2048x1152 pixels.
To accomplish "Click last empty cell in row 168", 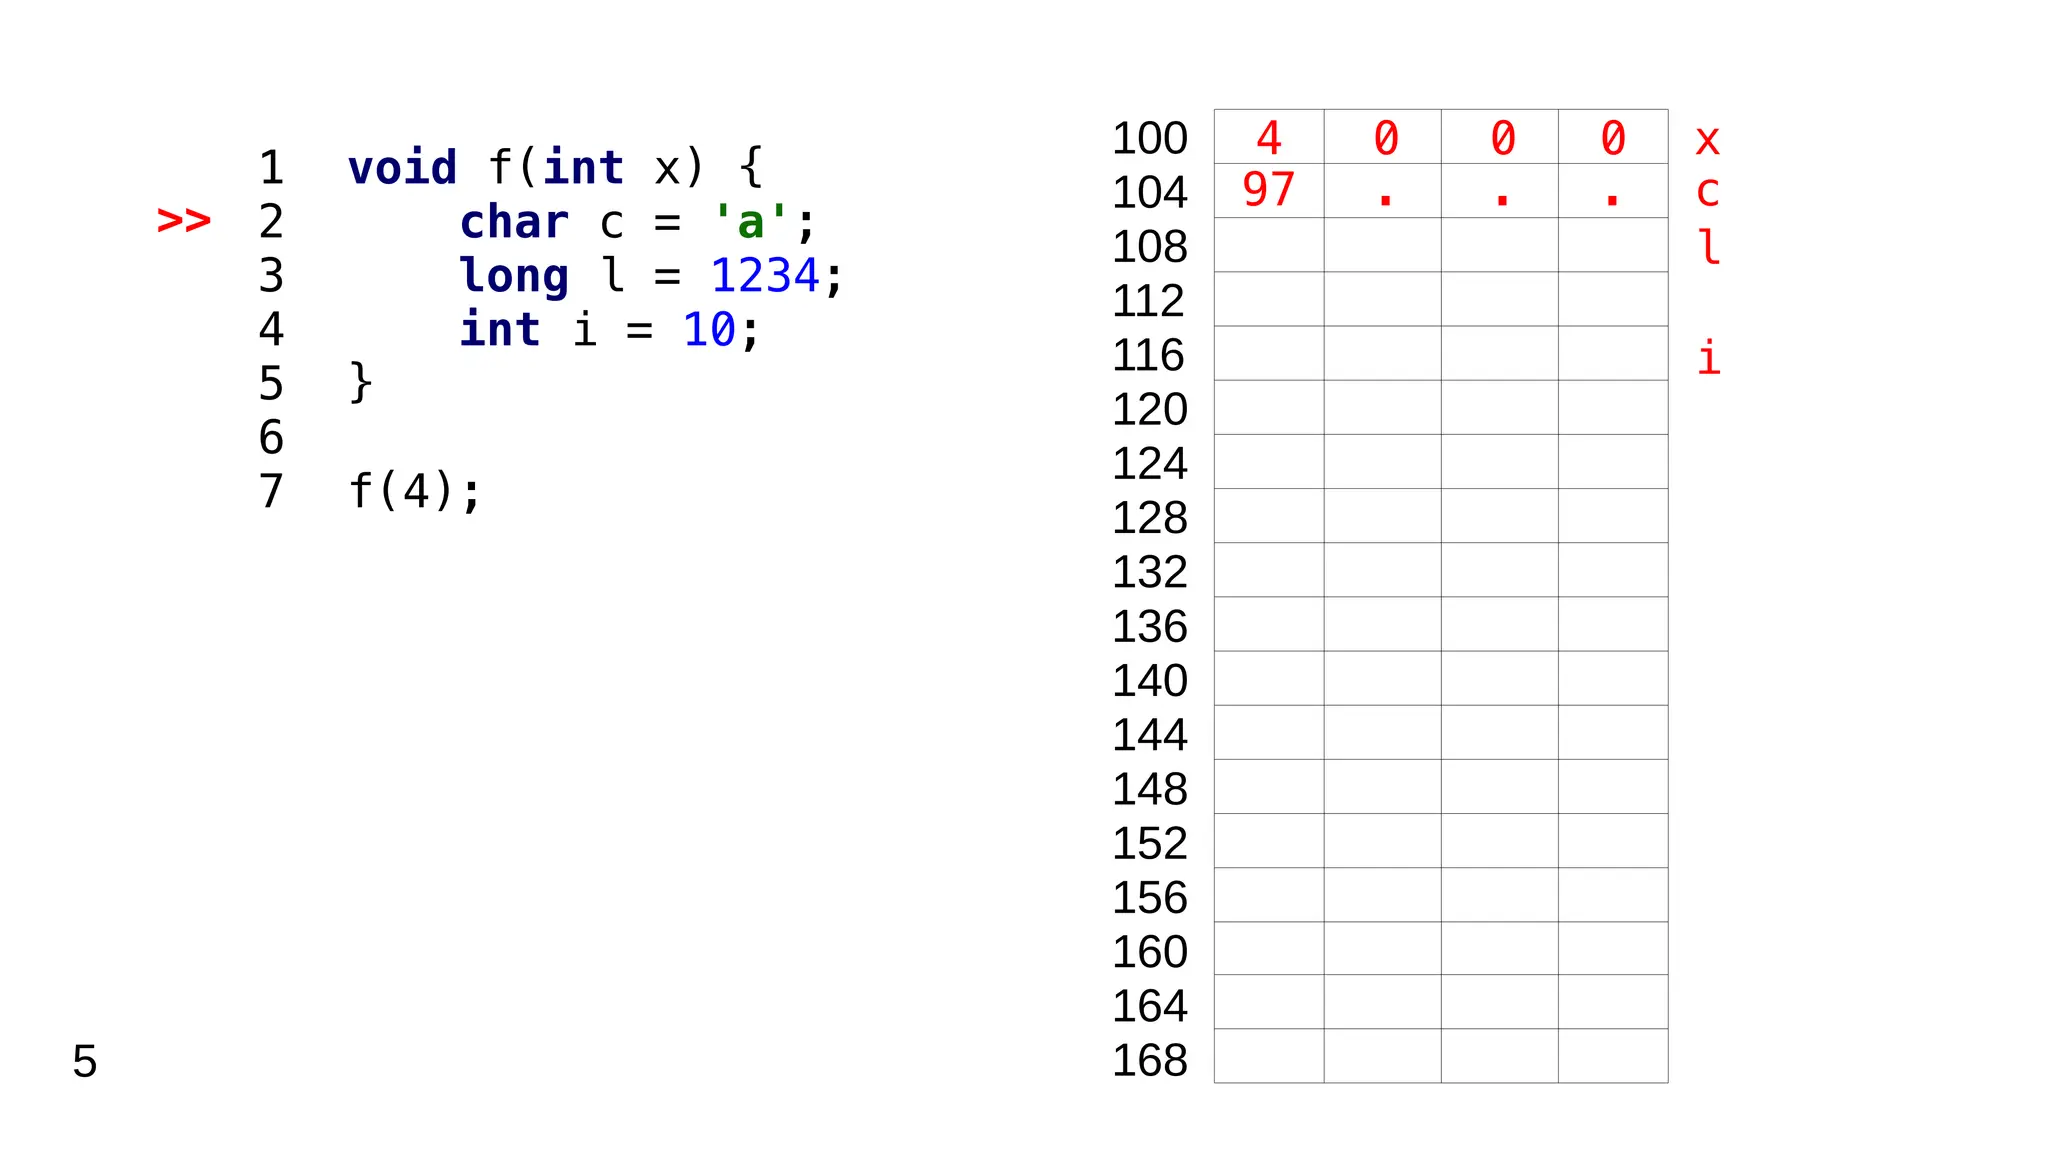I will click(1613, 1055).
